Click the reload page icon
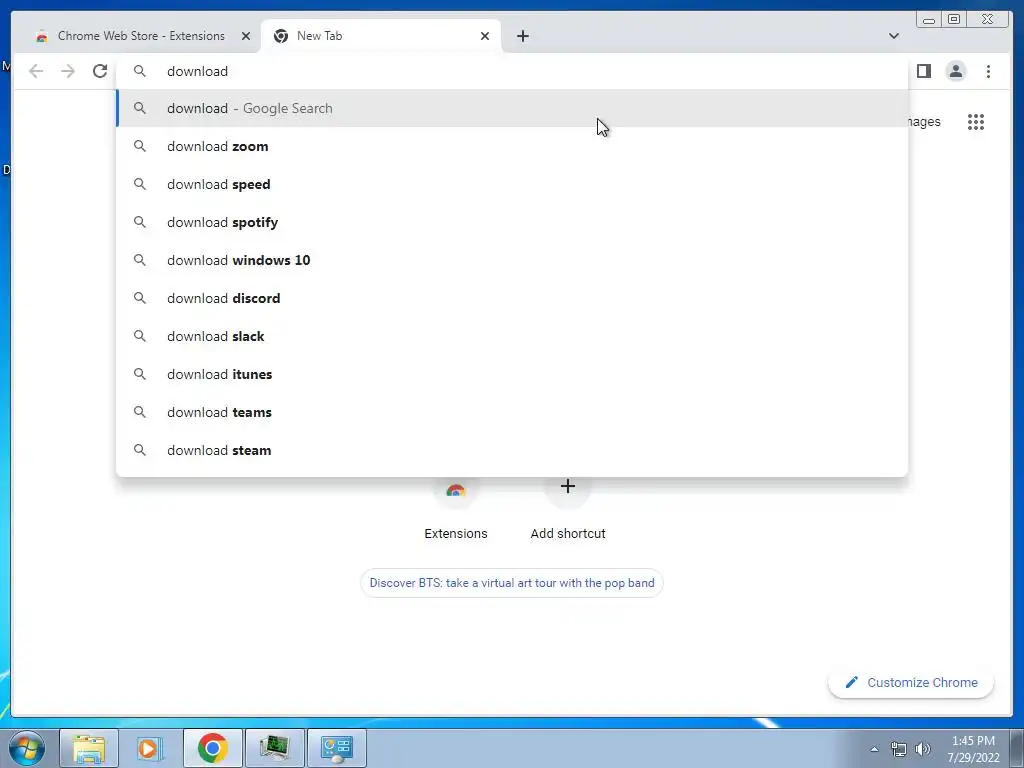Image resolution: width=1024 pixels, height=768 pixels. tap(100, 71)
